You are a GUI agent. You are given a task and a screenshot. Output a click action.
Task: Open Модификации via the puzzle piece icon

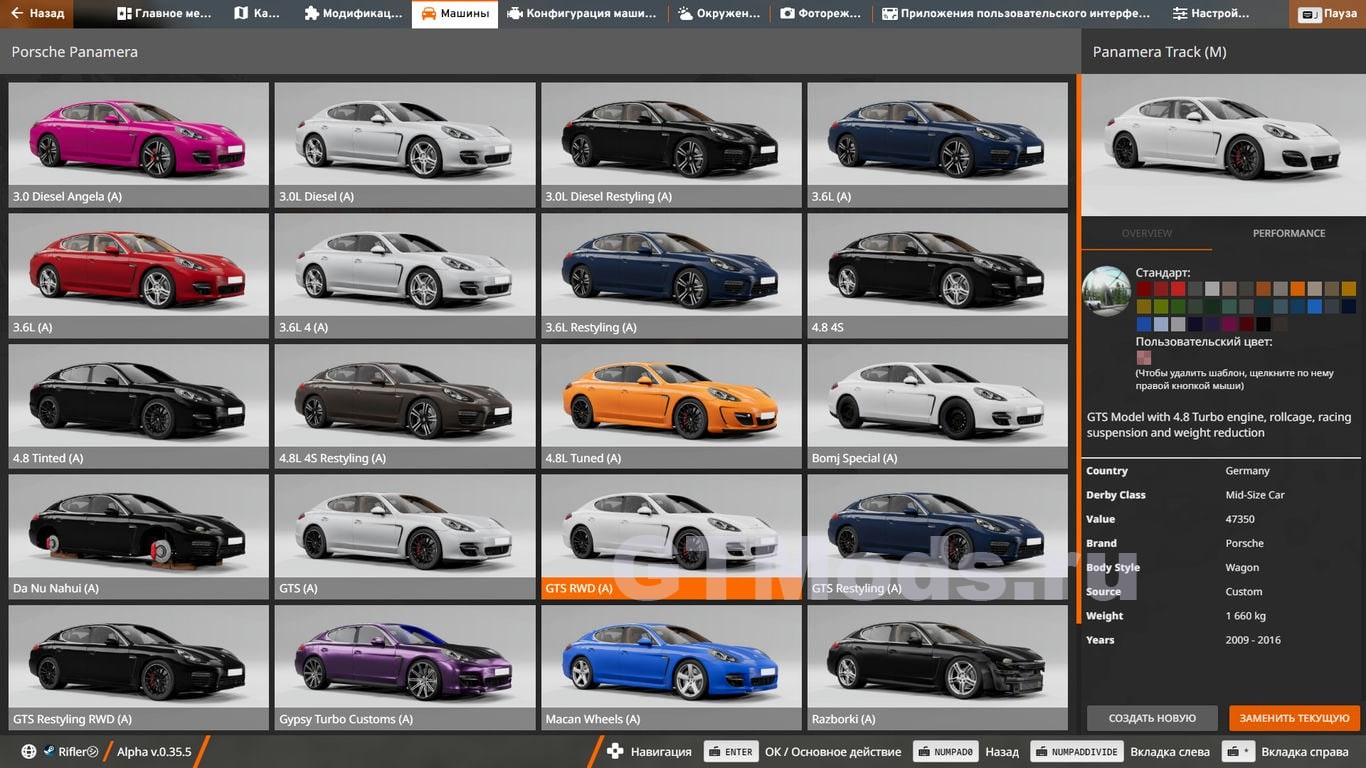click(312, 14)
